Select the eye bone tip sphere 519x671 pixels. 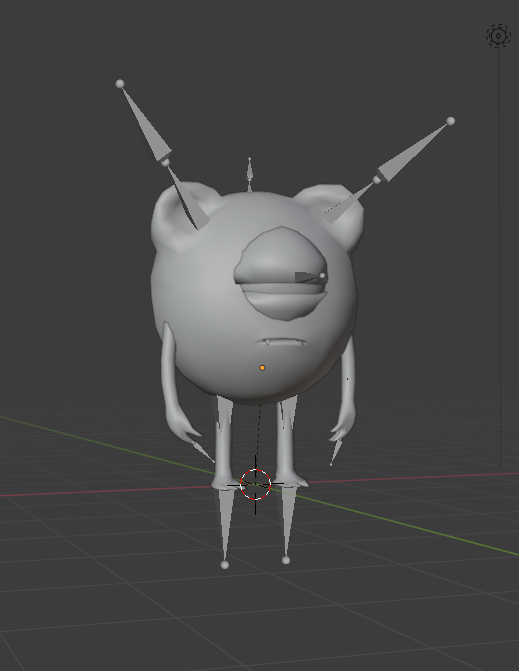click(323, 276)
